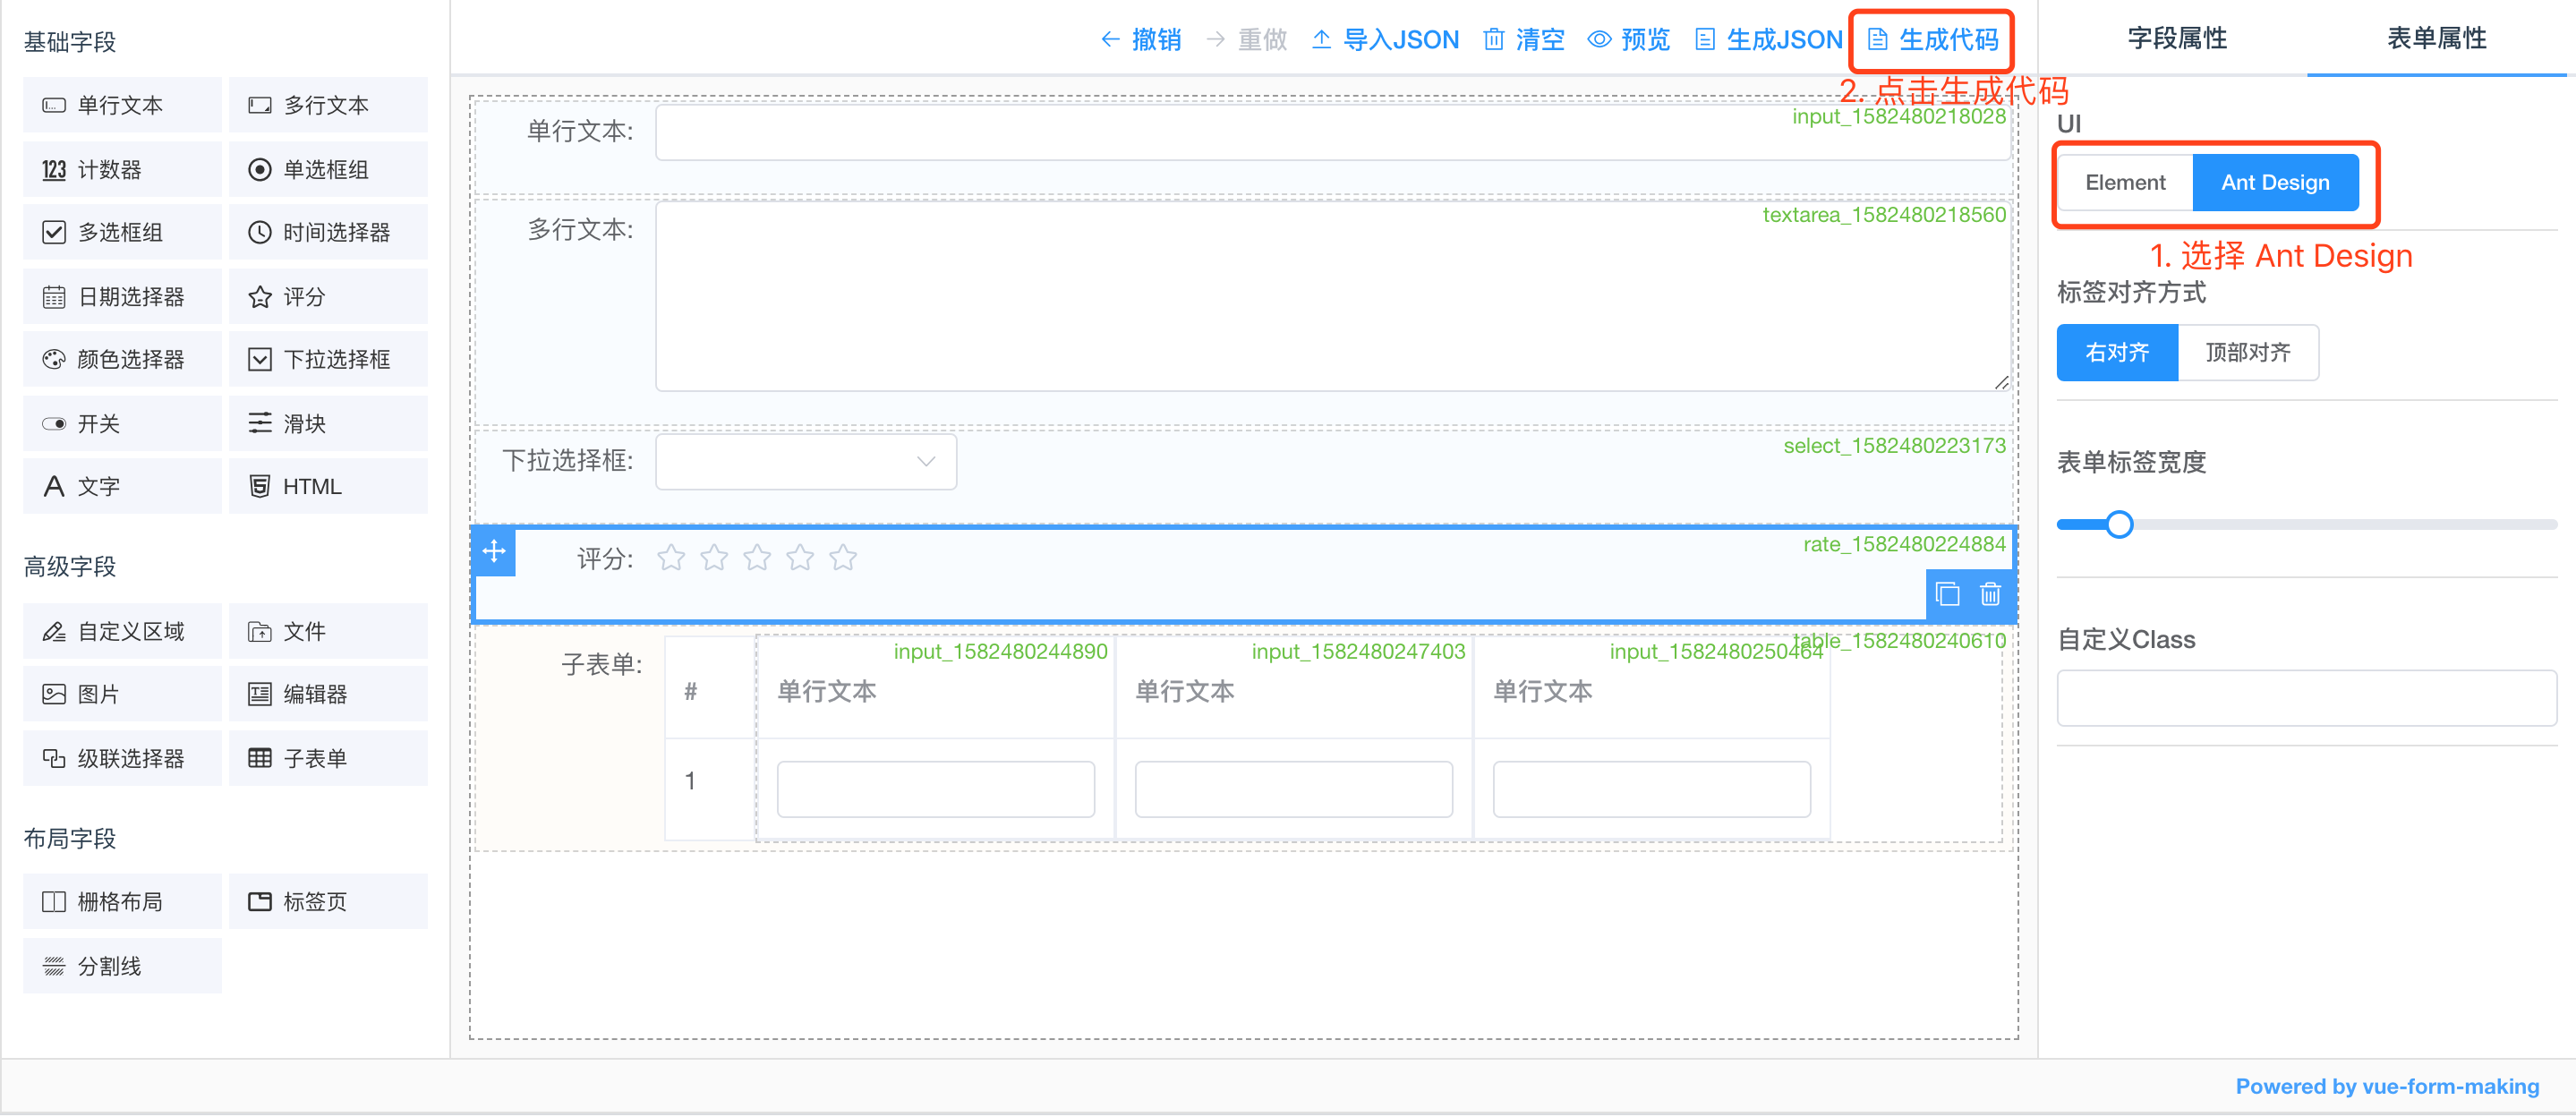This screenshot has width=2576, height=1117.
Task: Insert the 文字 text component
Action: [x=122, y=486]
